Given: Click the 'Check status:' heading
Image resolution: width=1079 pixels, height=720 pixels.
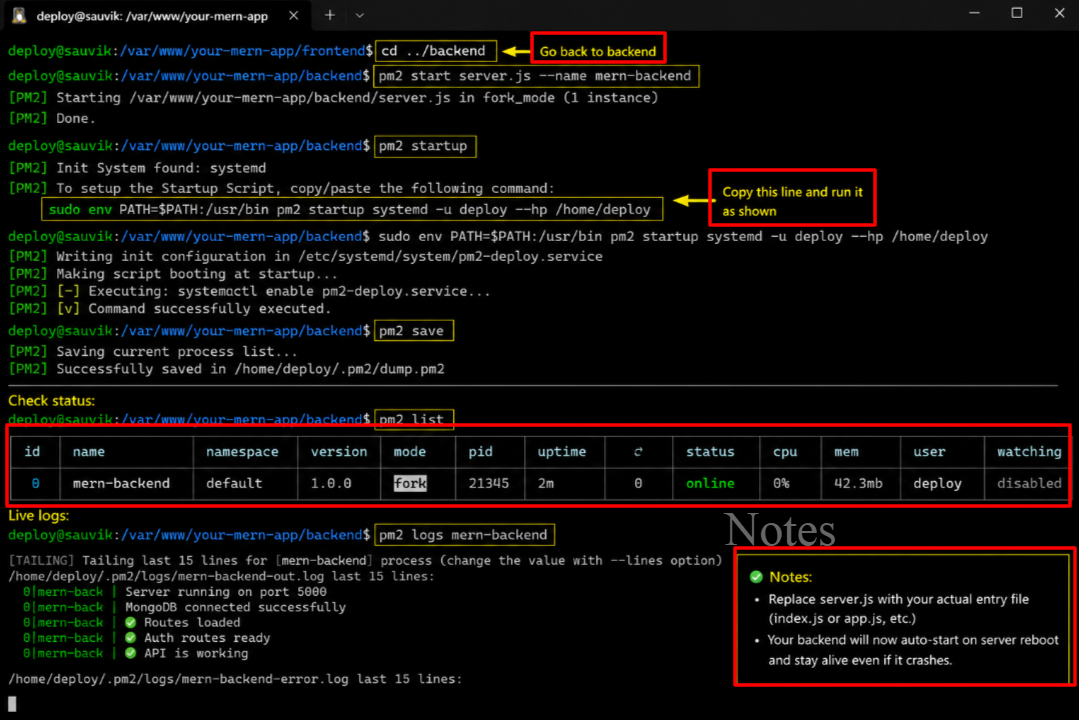Looking at the screenshot, I should coord(52,401).
